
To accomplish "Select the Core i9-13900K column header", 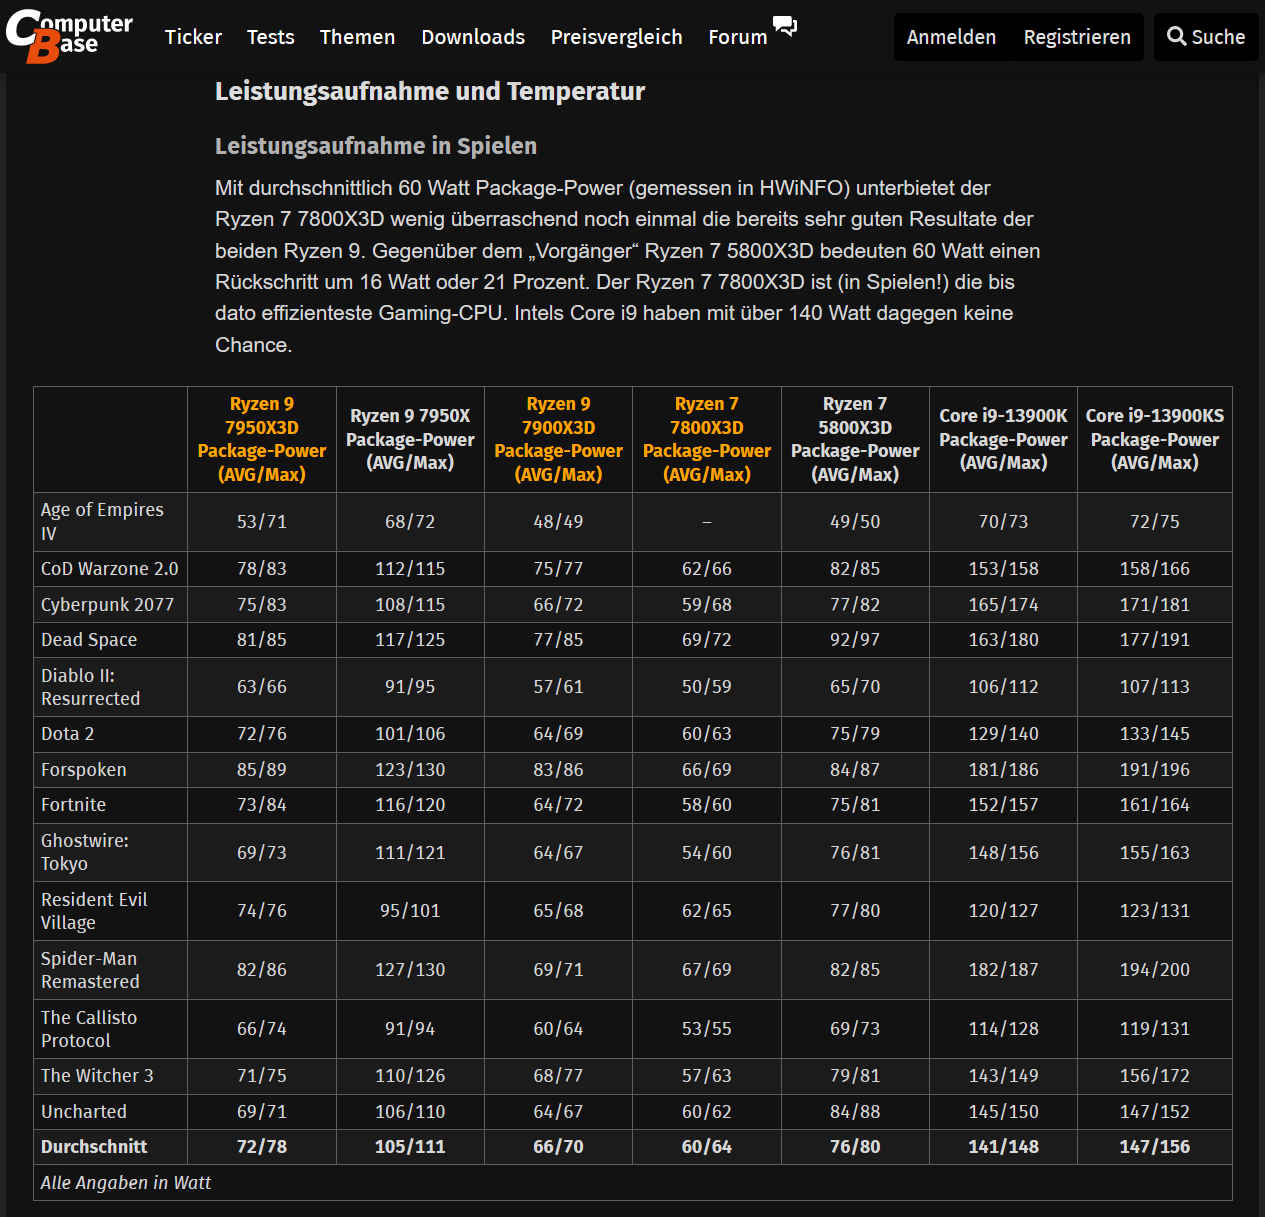I will click(x=1003, y=439).
